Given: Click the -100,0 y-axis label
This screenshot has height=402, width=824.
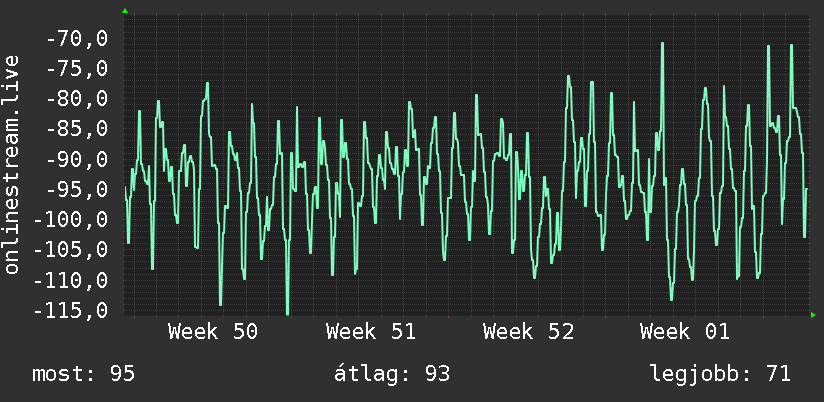Looking at the screenshot, I should pos(70,220).
